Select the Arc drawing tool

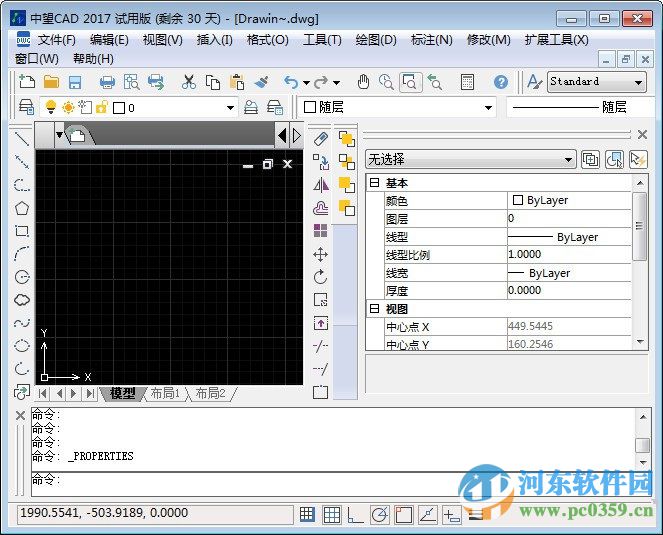tap(22, 253)
